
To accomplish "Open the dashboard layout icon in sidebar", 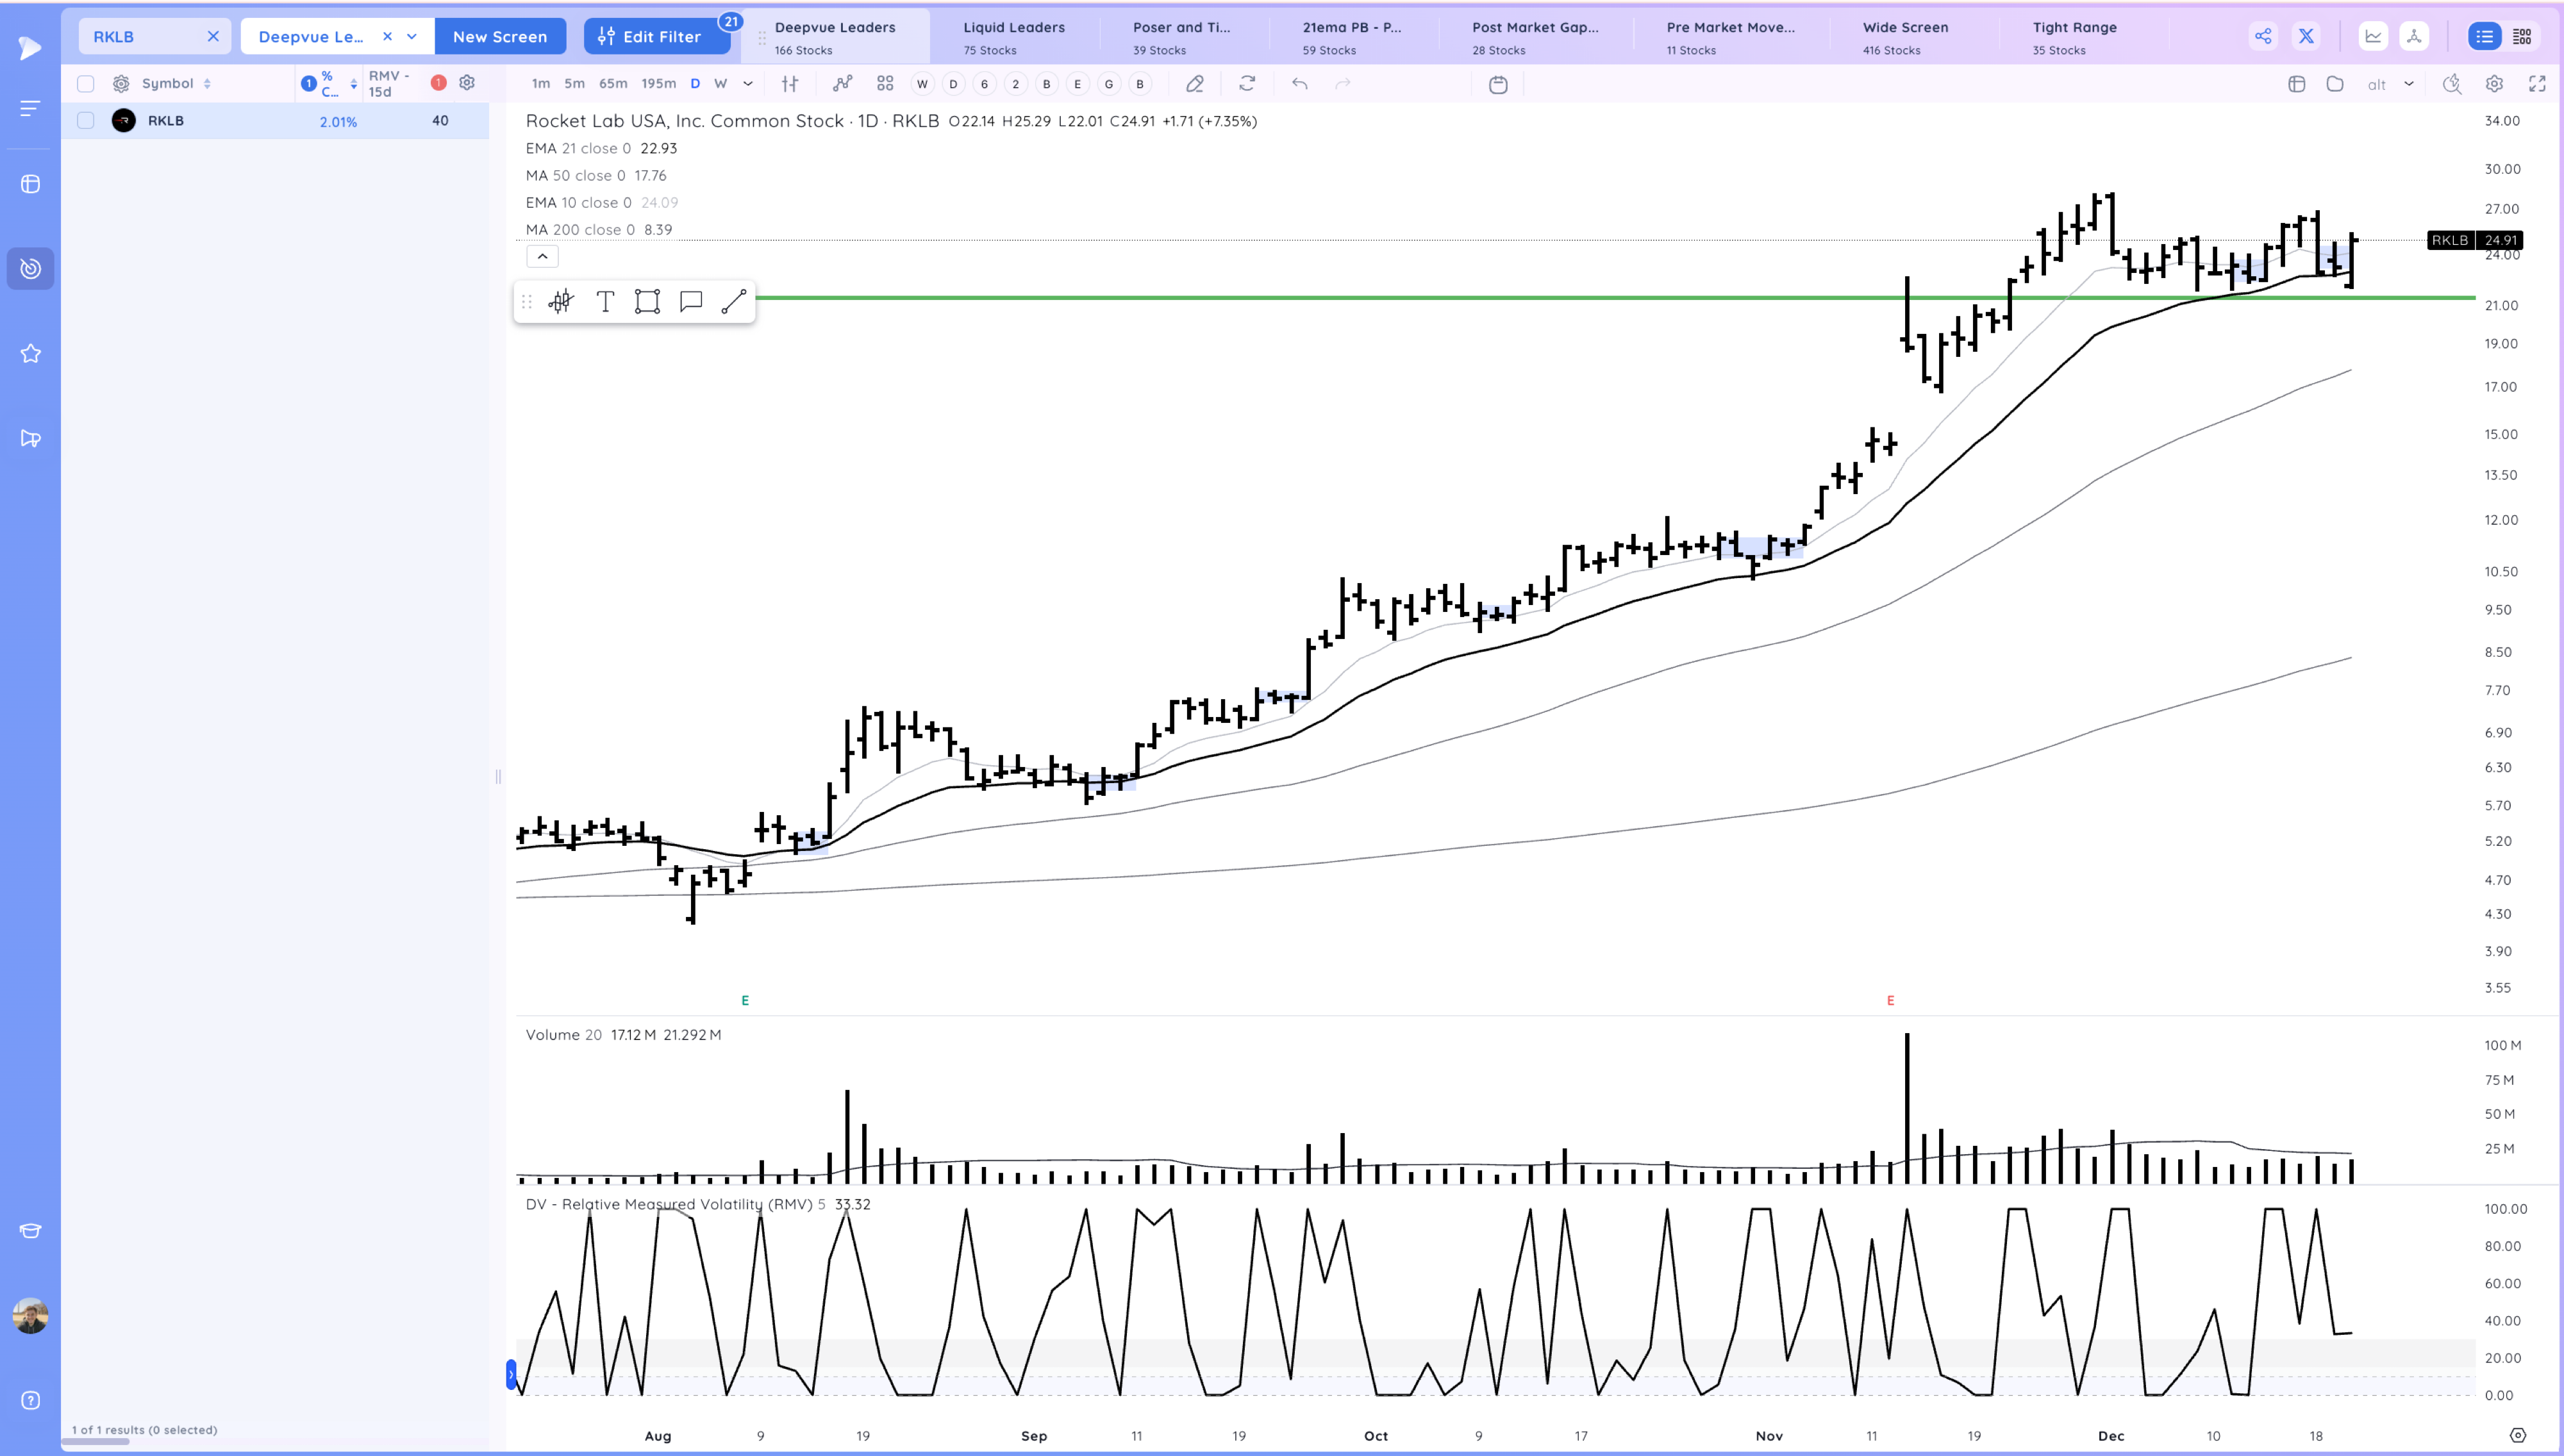I will pyautogui.click(x=30, y=184).
